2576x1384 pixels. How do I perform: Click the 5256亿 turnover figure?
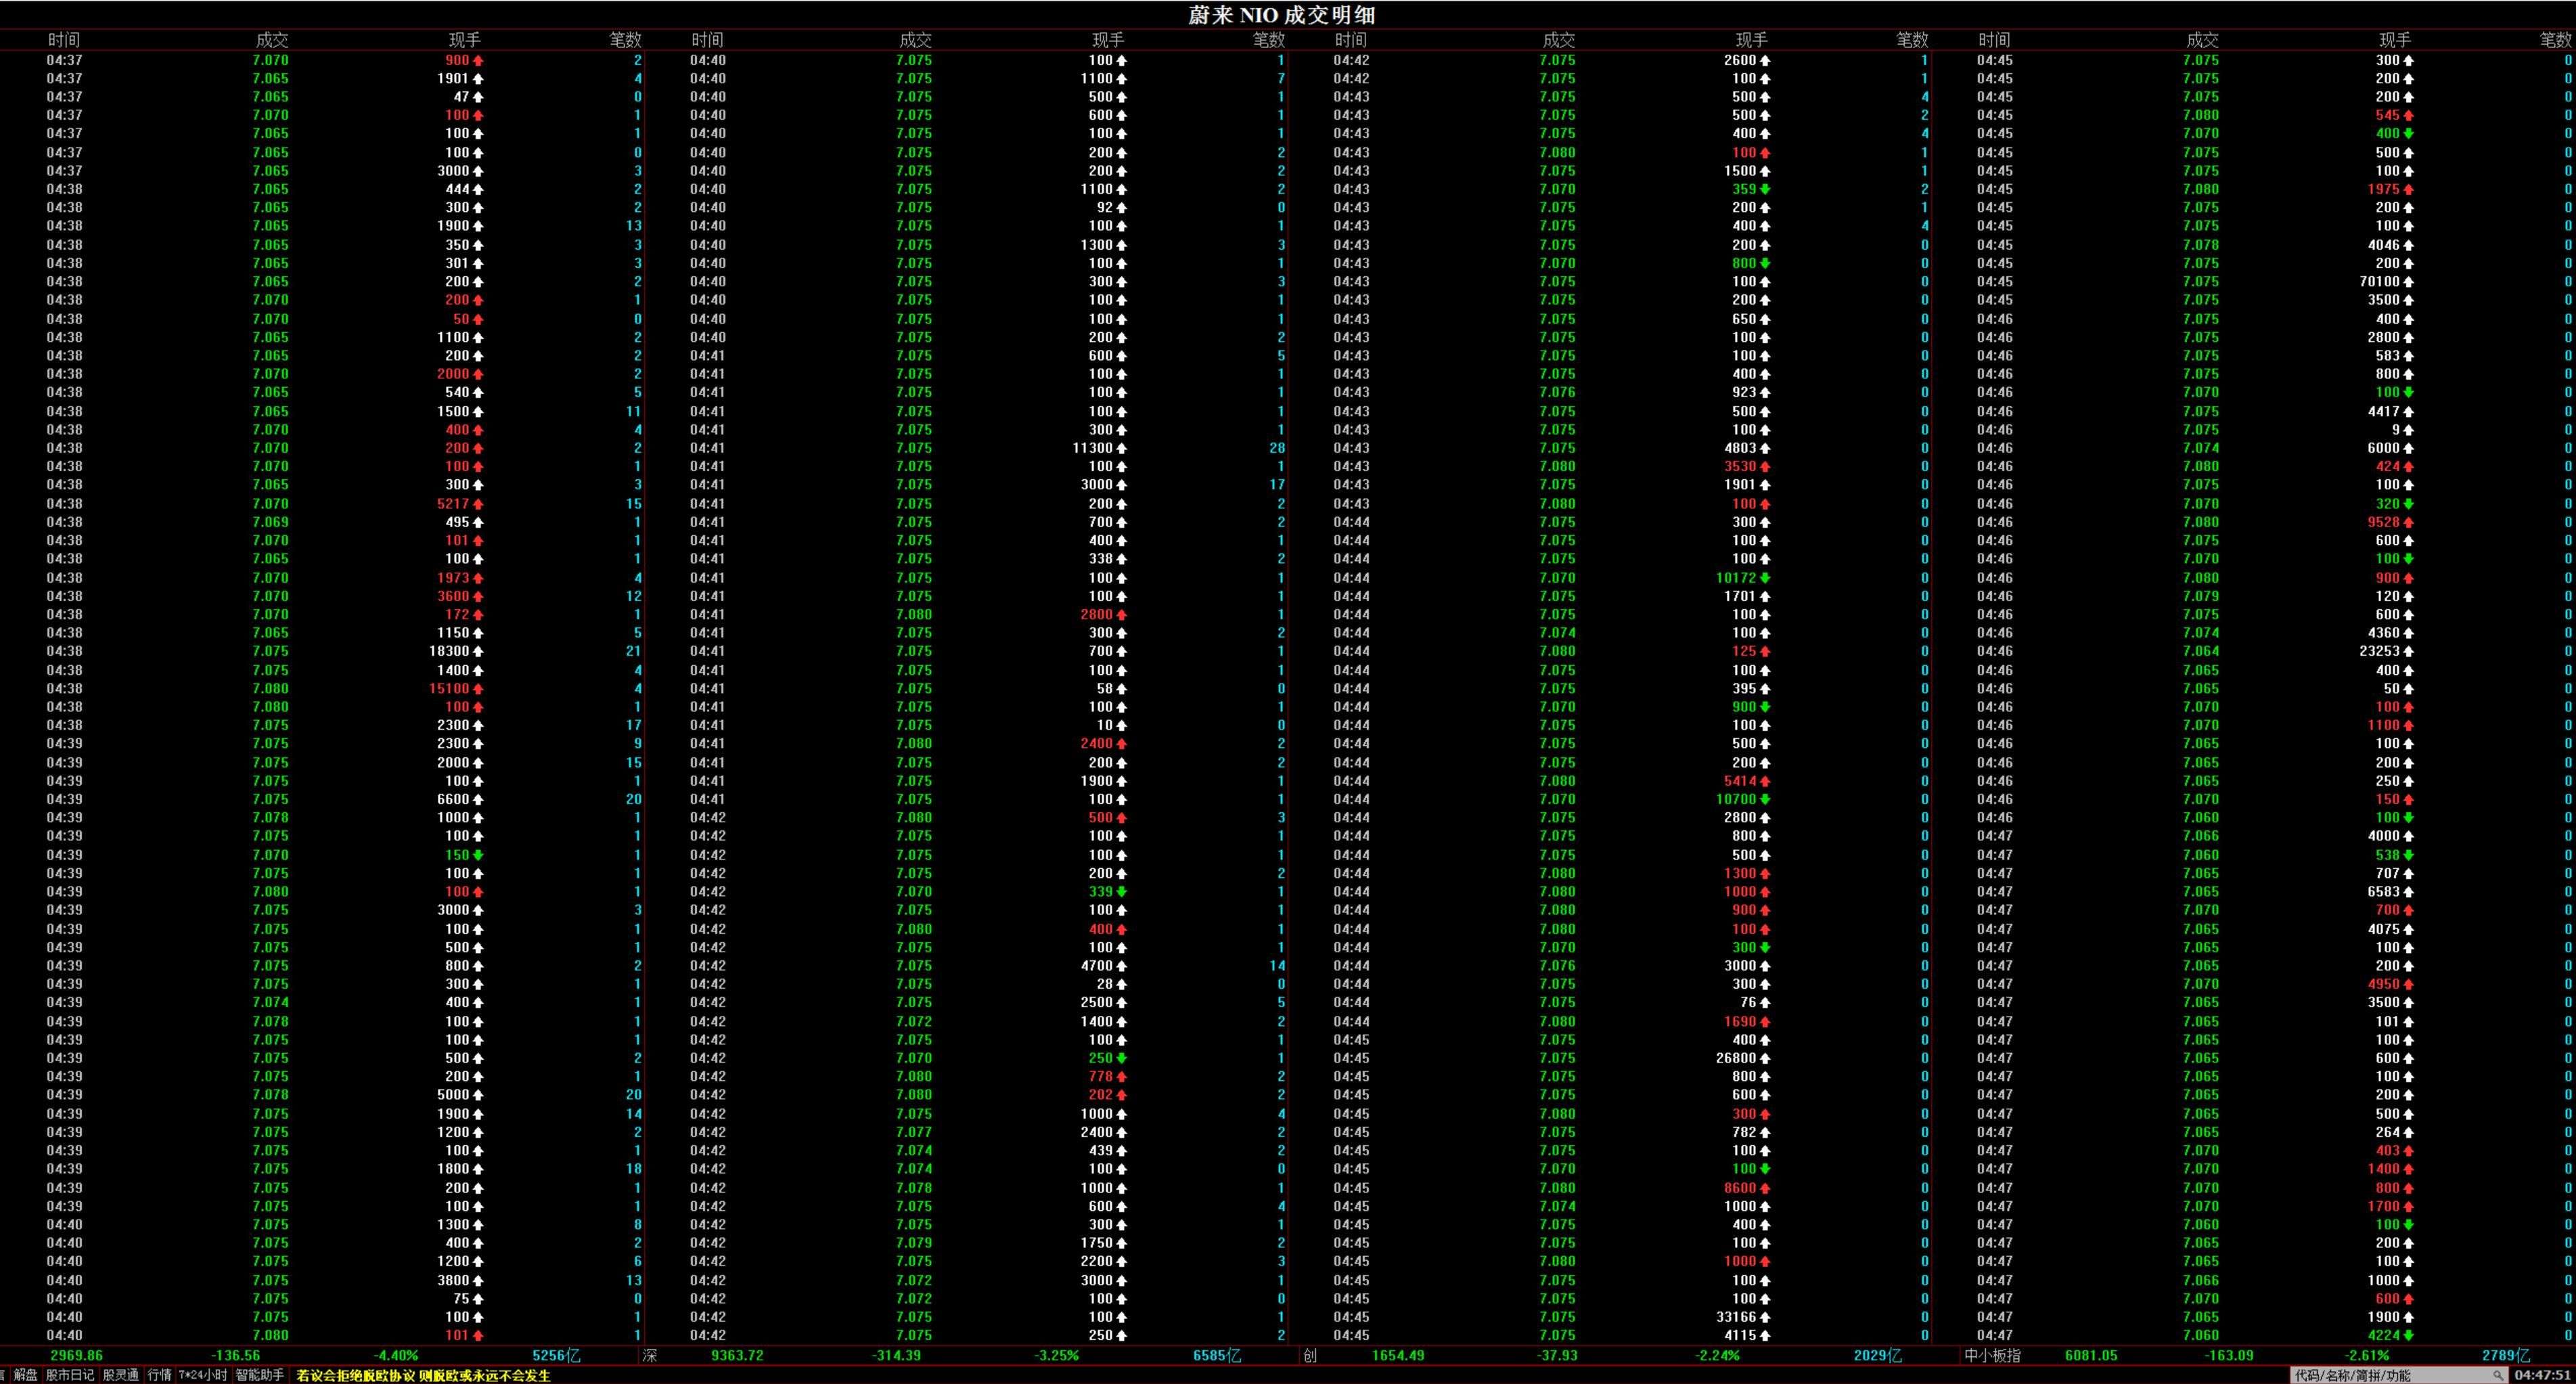[556, 1356]
